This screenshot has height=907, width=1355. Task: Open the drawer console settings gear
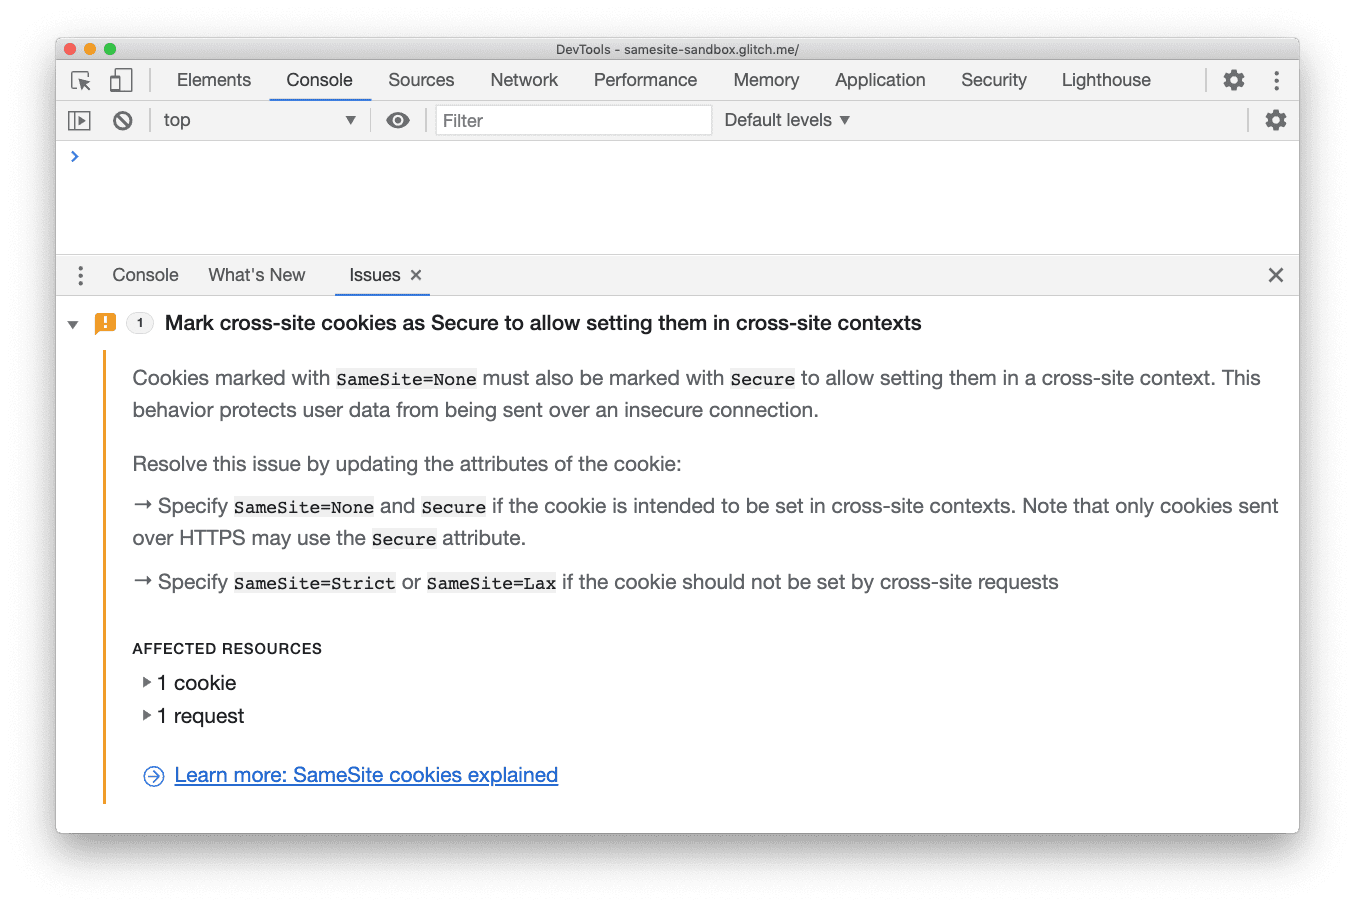pyautogui.click(x=1276, y=119)
